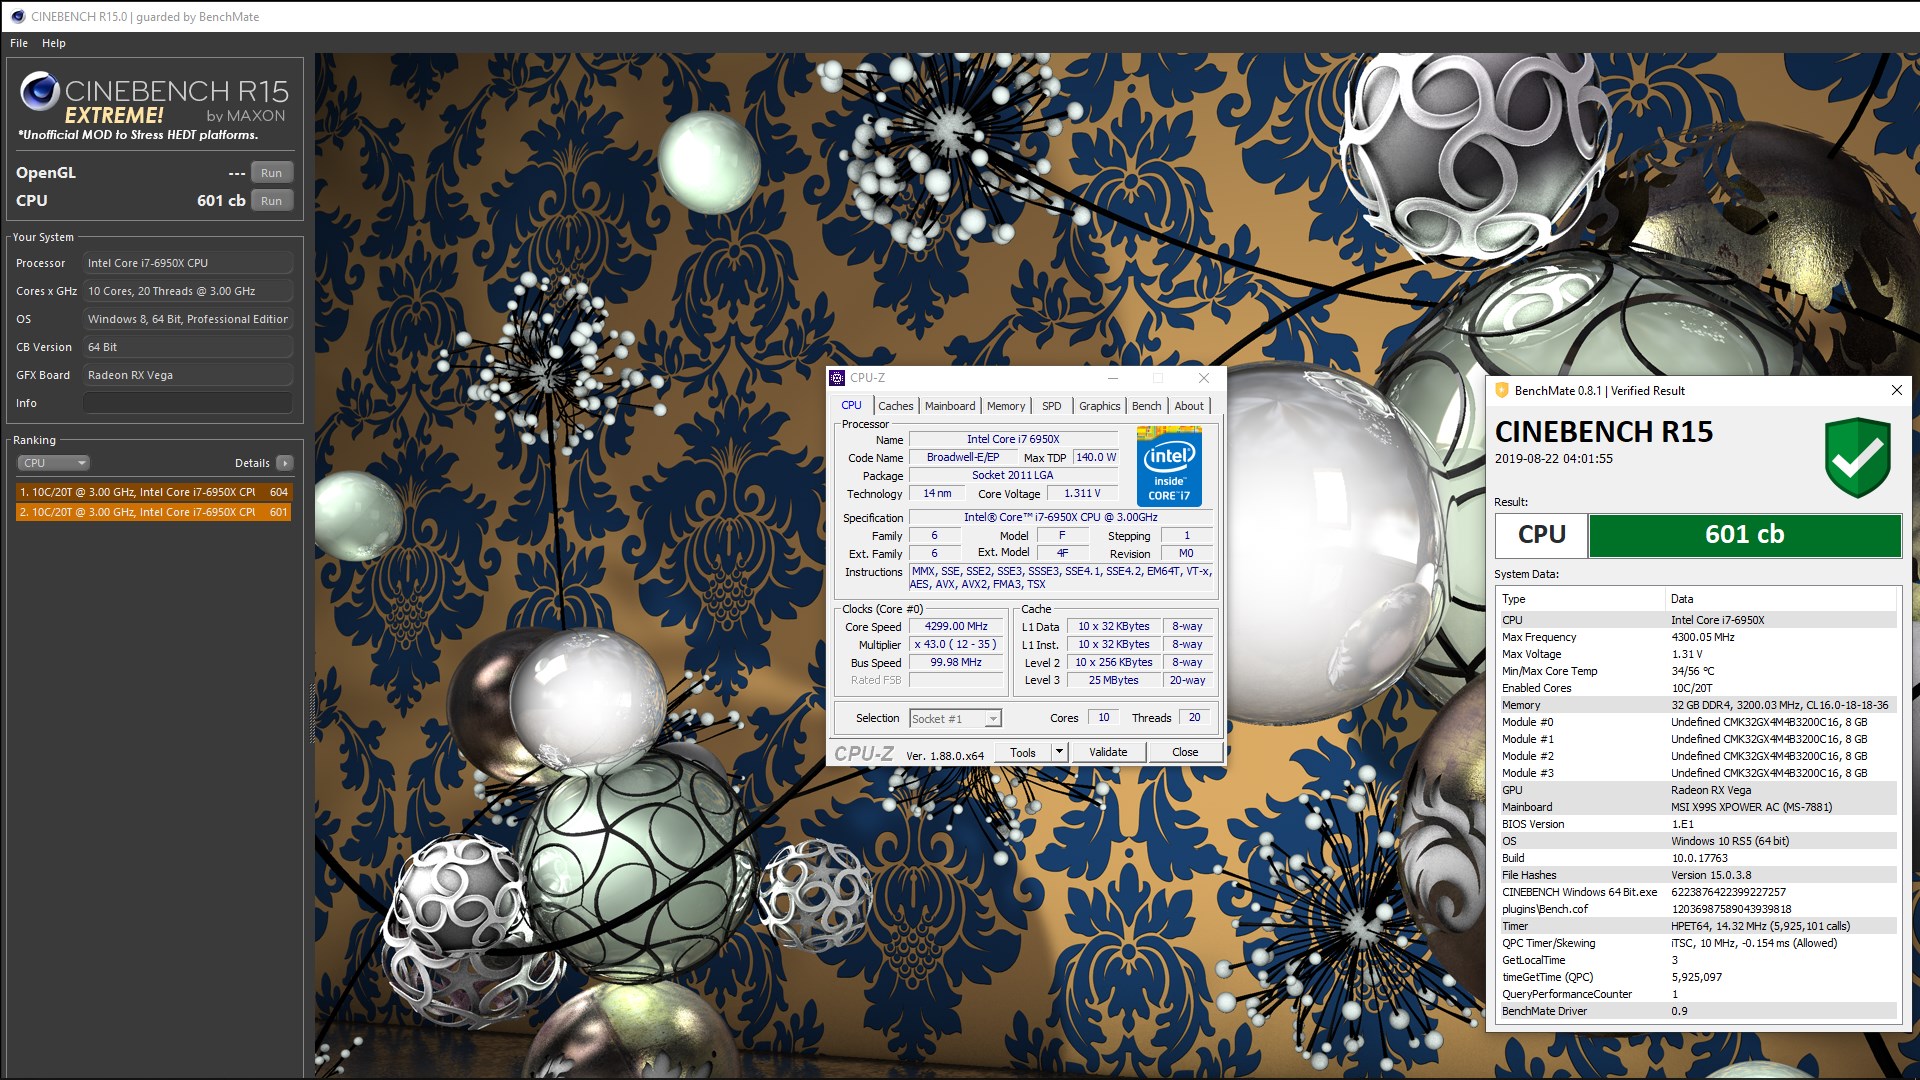
Task: Click the Tools button in CPU-Z
Action: click(1023, 752)
